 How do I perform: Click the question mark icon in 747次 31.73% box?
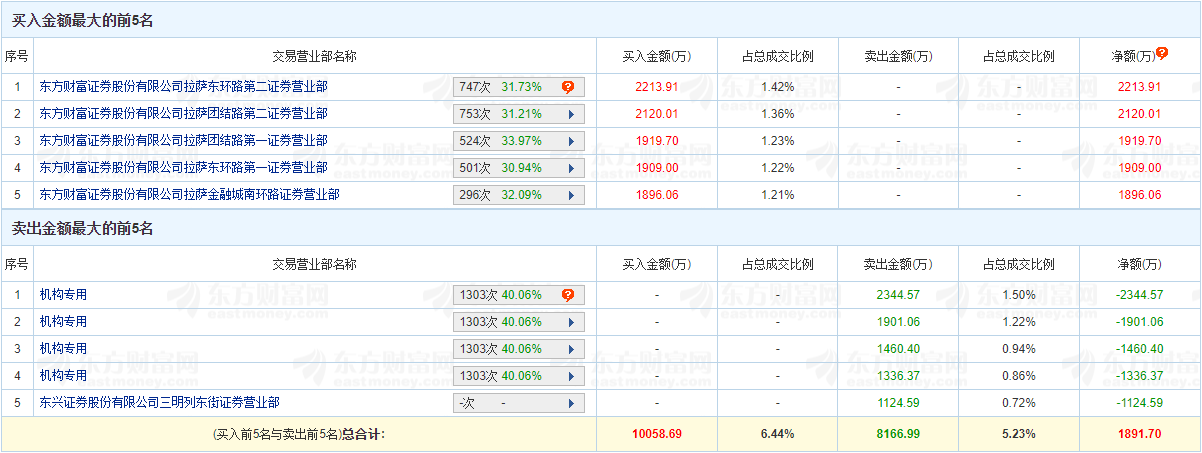click(x=568, y=87)
